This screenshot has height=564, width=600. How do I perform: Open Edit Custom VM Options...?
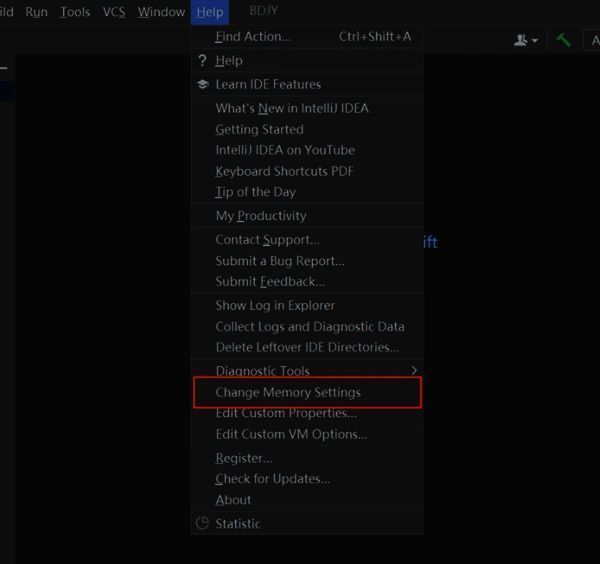click(307, 434)
